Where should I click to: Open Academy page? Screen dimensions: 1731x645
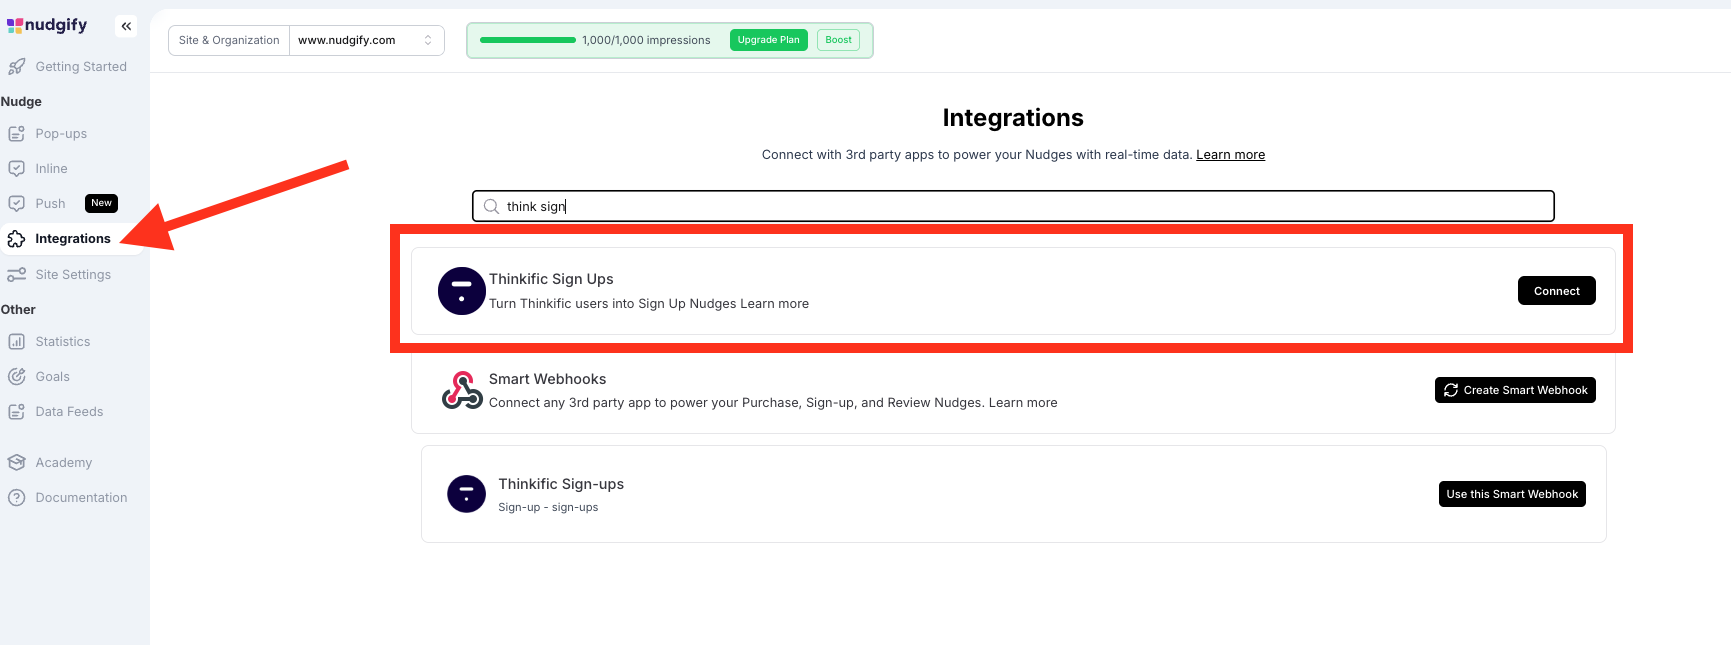[x=64, y=463]
